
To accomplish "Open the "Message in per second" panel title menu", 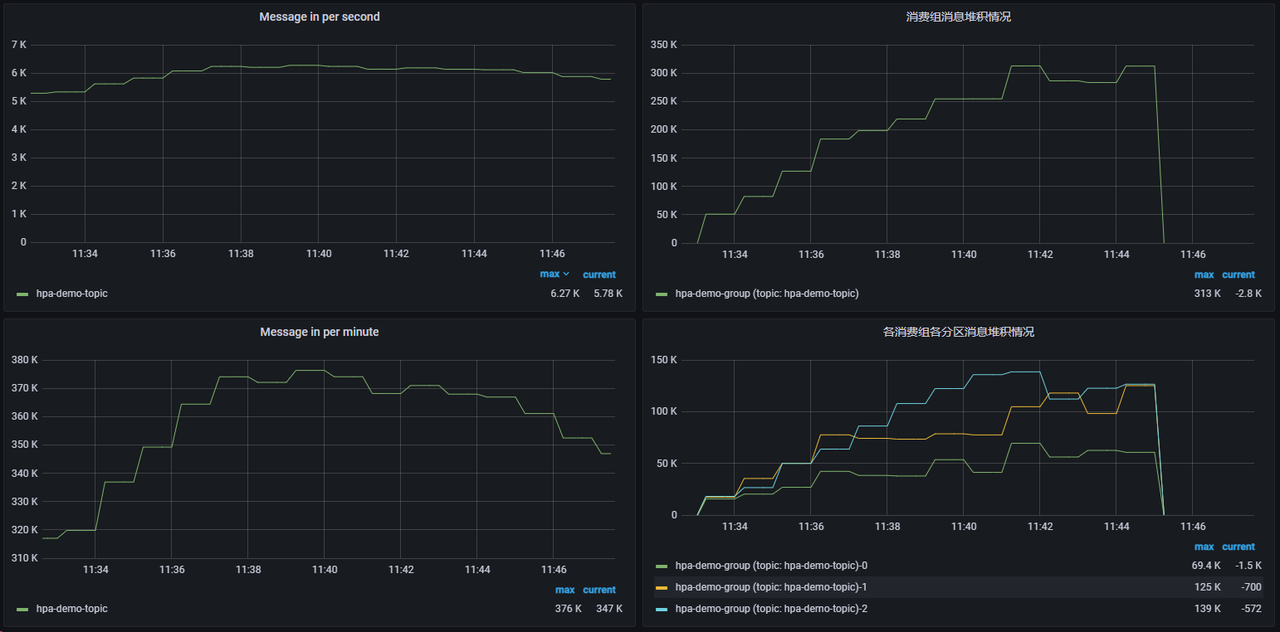I will [319, 17].
